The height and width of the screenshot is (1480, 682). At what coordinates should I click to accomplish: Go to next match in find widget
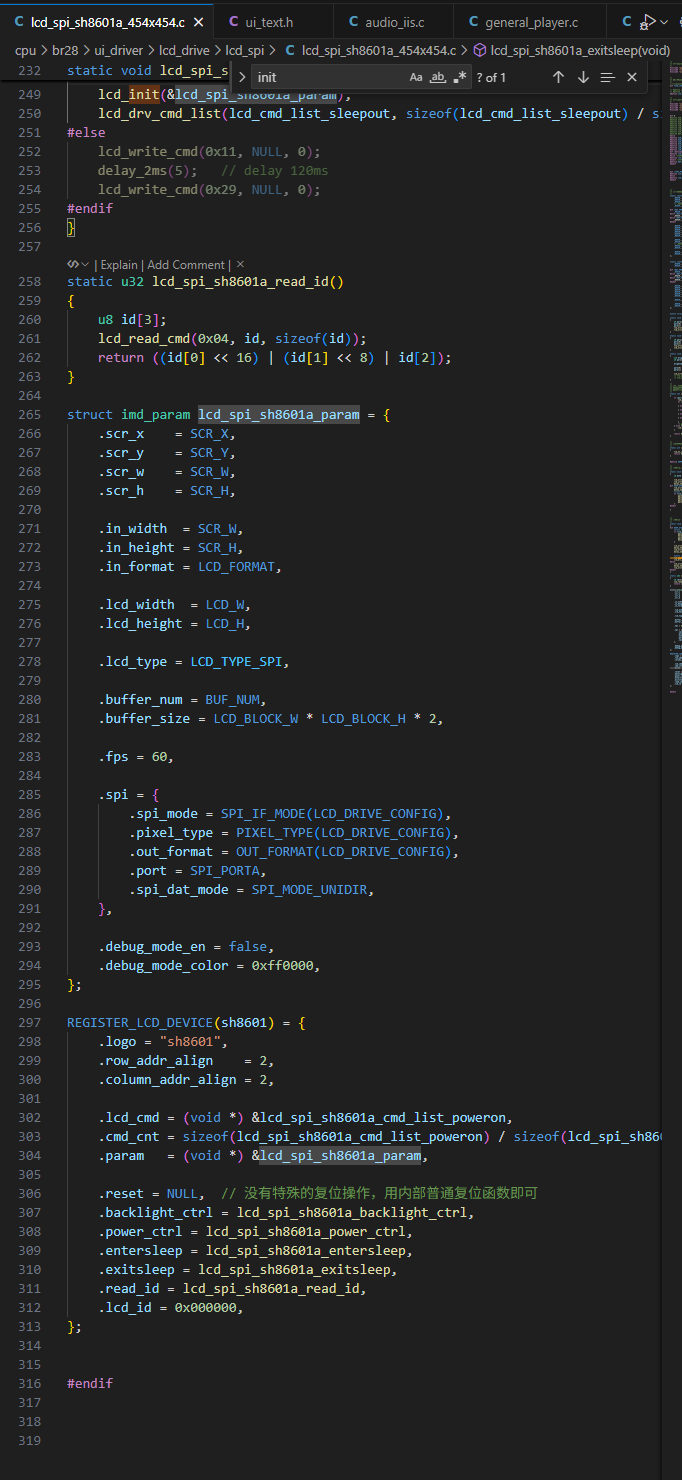(583, 77)
